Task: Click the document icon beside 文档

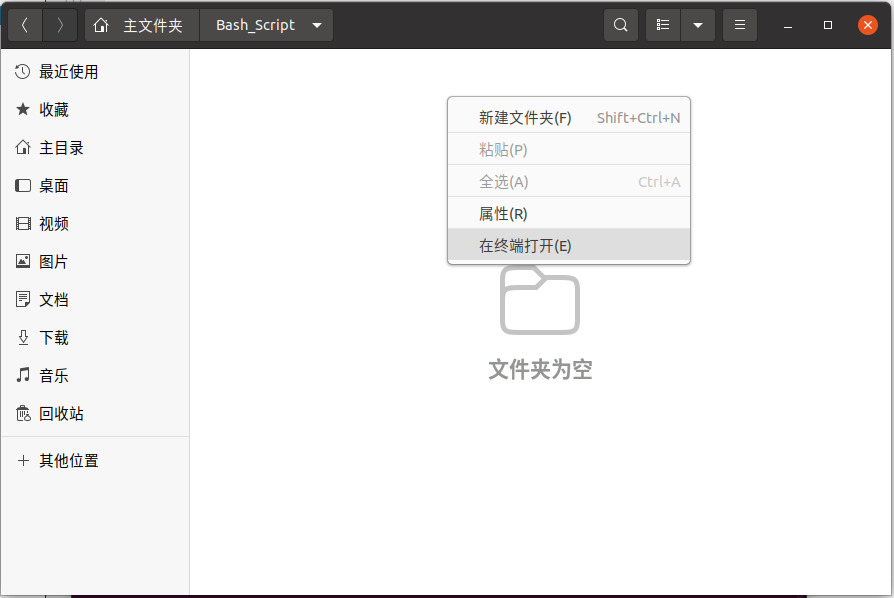Action: [23, 299]
